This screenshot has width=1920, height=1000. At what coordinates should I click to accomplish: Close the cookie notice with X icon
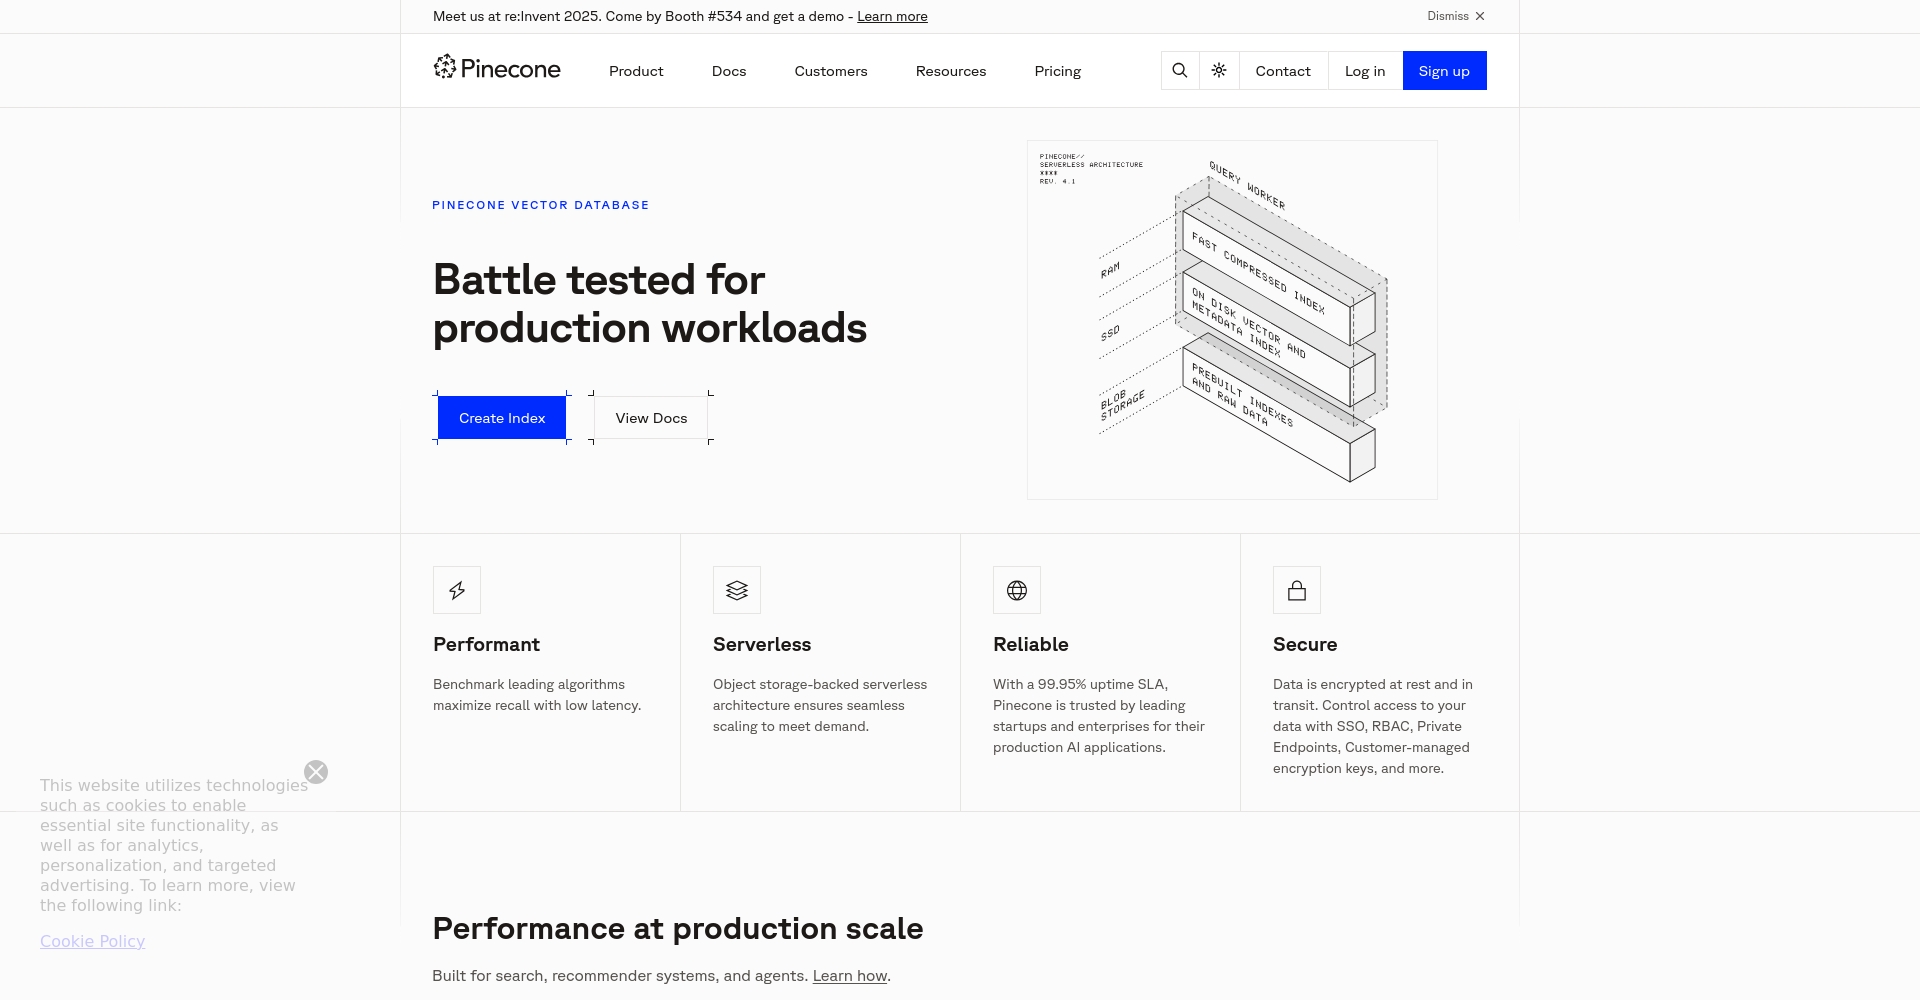(316, 772)
